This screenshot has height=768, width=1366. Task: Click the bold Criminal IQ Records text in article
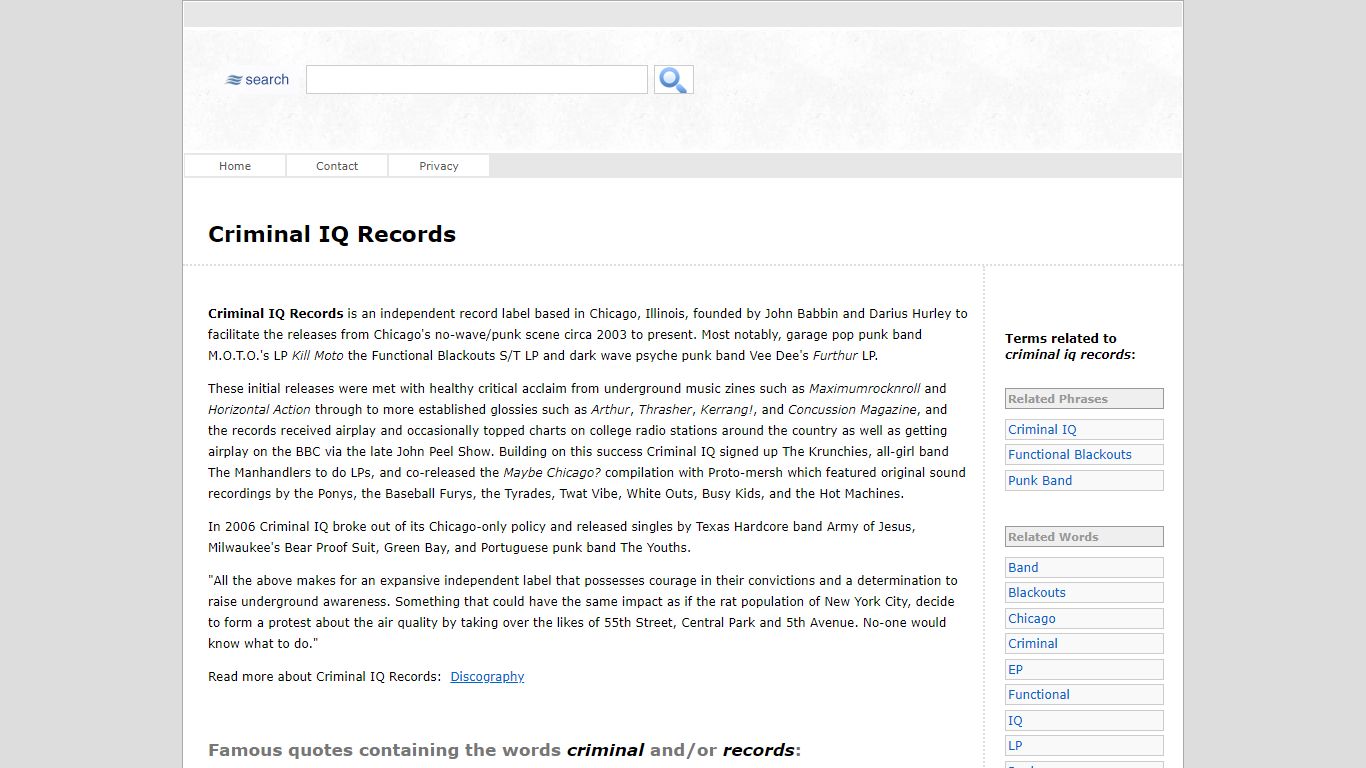tap(276, 313)
